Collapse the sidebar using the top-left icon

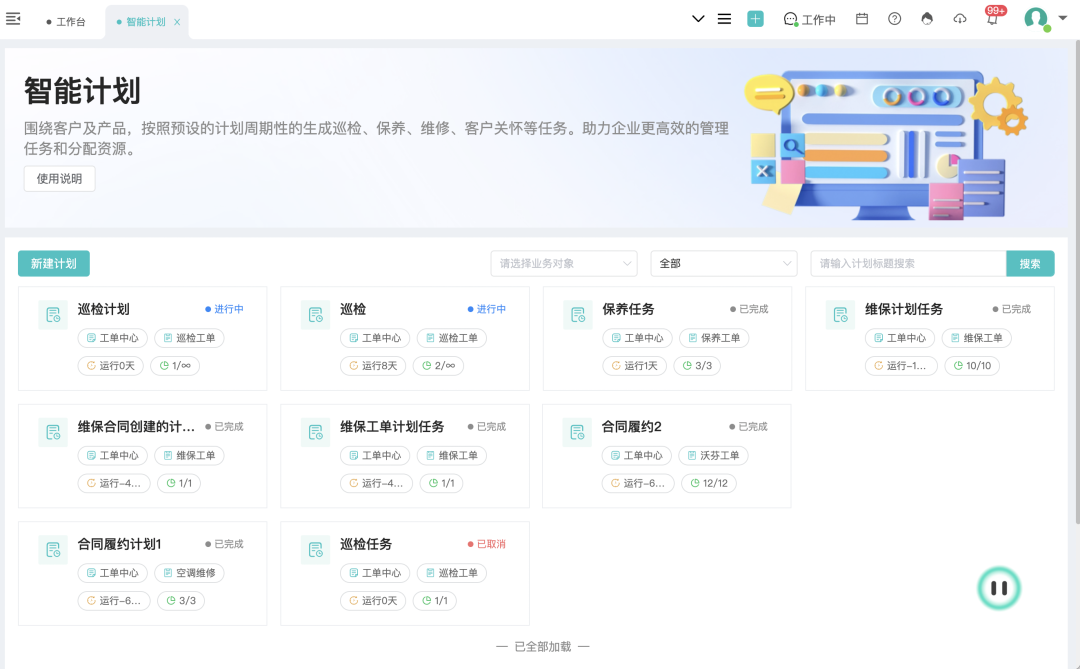pyautogui.click(x=14, y=18)
